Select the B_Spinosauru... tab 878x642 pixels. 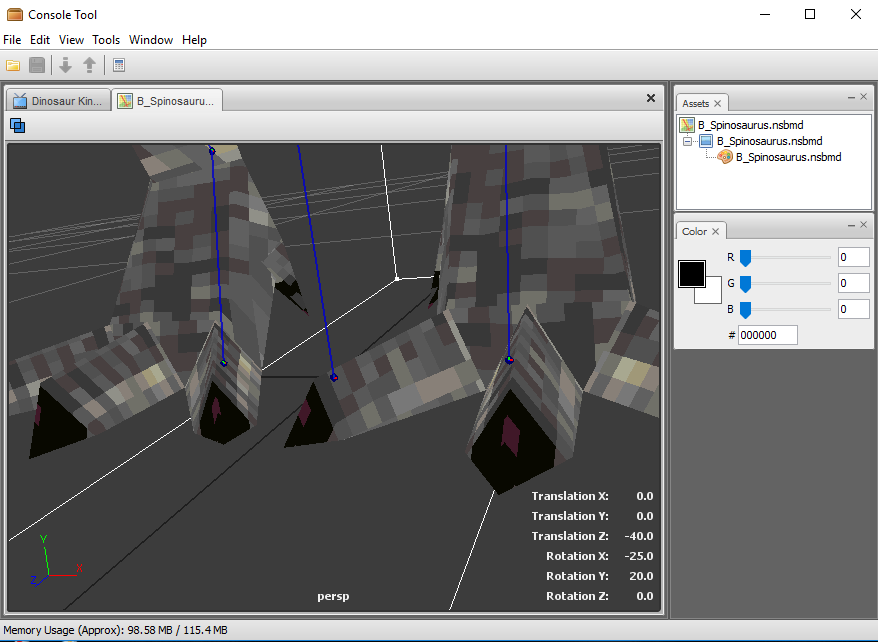pos(167,101)
